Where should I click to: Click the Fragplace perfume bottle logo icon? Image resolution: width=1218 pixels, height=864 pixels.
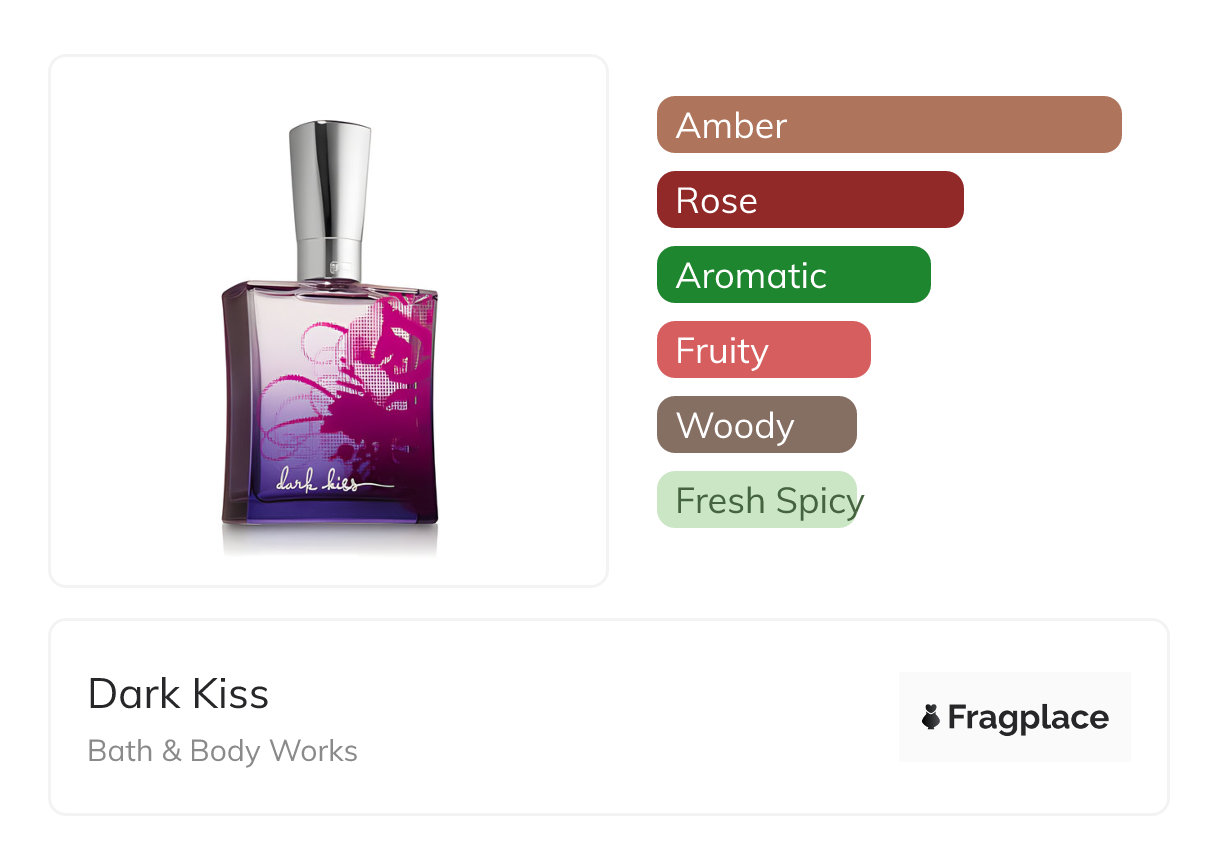click(x=931, y=717)
